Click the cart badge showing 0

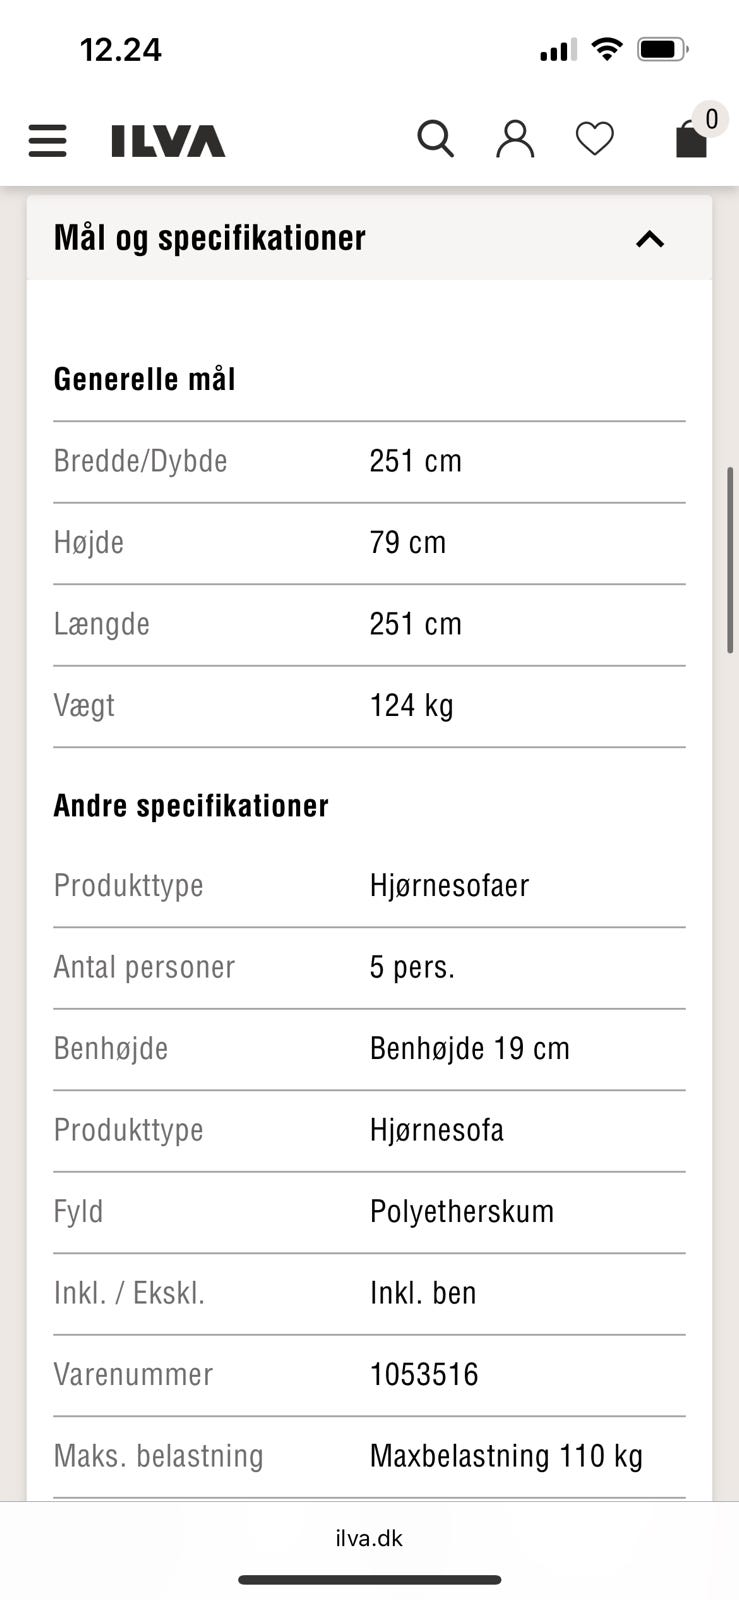click(711, 117)
